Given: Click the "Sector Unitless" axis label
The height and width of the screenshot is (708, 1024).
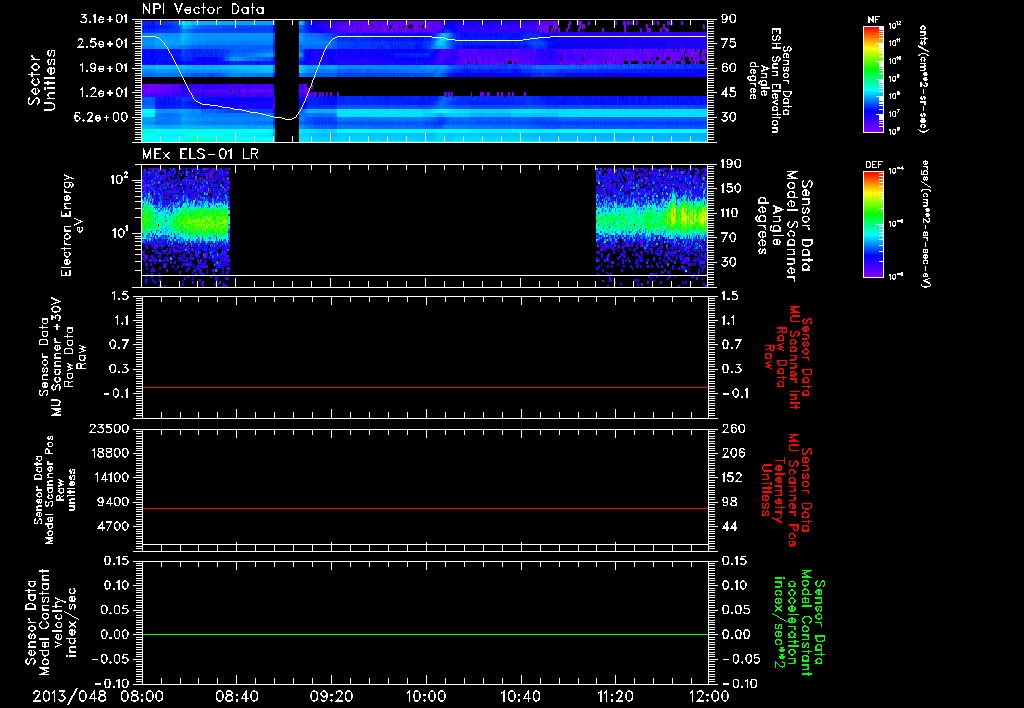Looking at the screenshot, I should (42, 80).
